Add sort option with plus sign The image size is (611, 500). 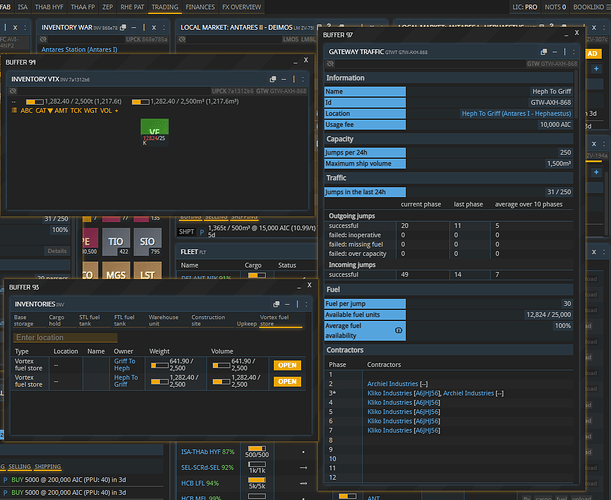tap(116, 110)
